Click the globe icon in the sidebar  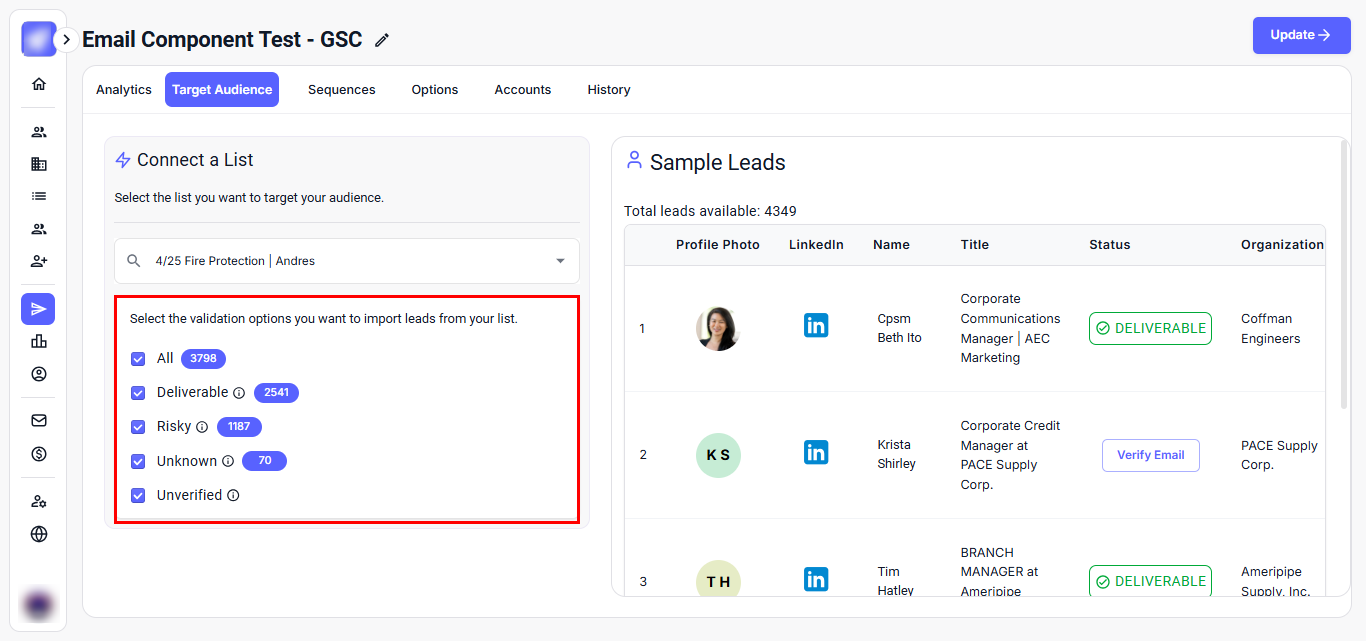(x=39, y=534)
